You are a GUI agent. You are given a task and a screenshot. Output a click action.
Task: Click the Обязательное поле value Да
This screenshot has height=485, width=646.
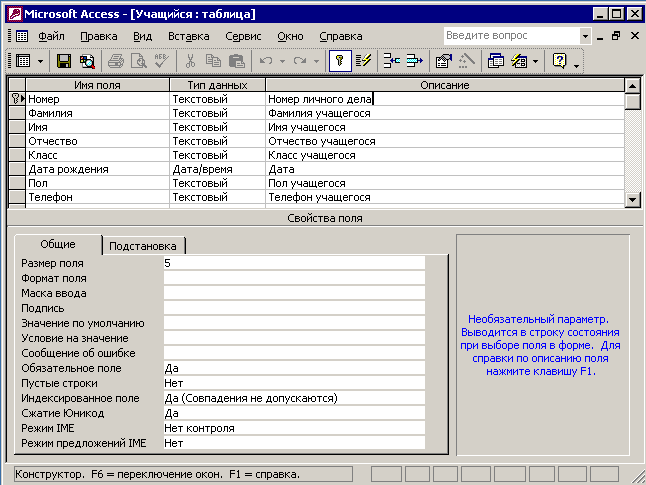click(x=294, y=368)
